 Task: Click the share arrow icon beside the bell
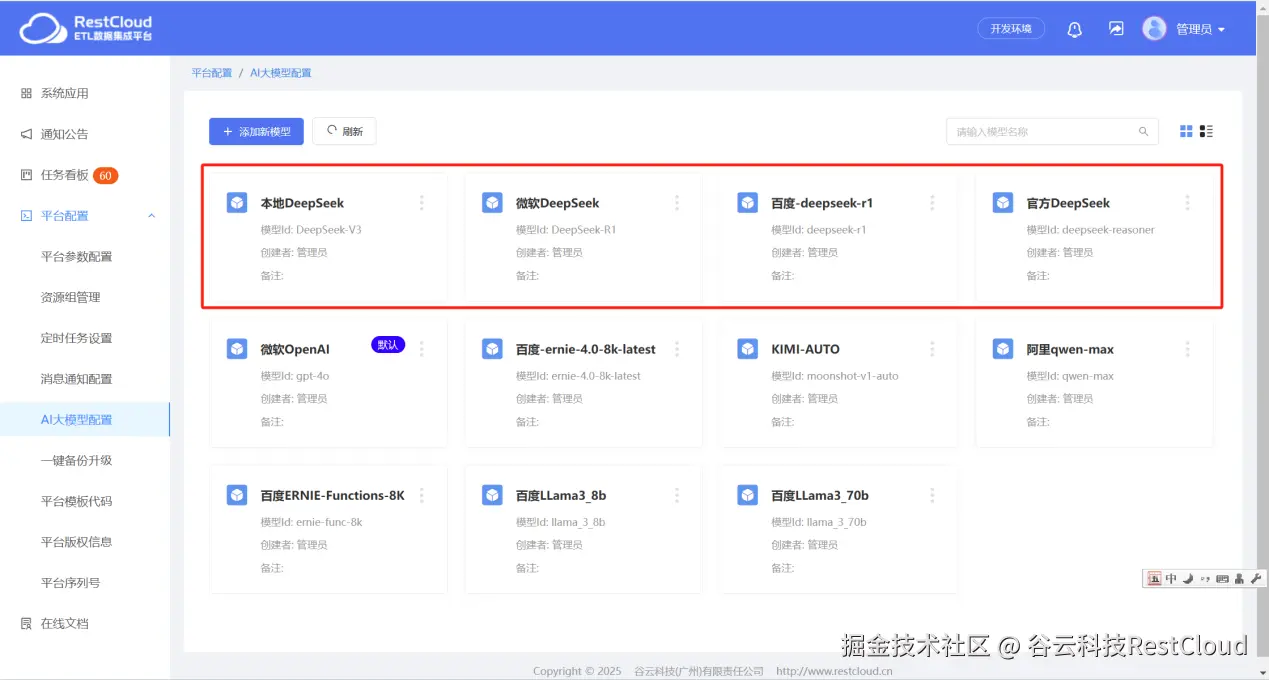pyautogui.click(x=1115, y=29)
